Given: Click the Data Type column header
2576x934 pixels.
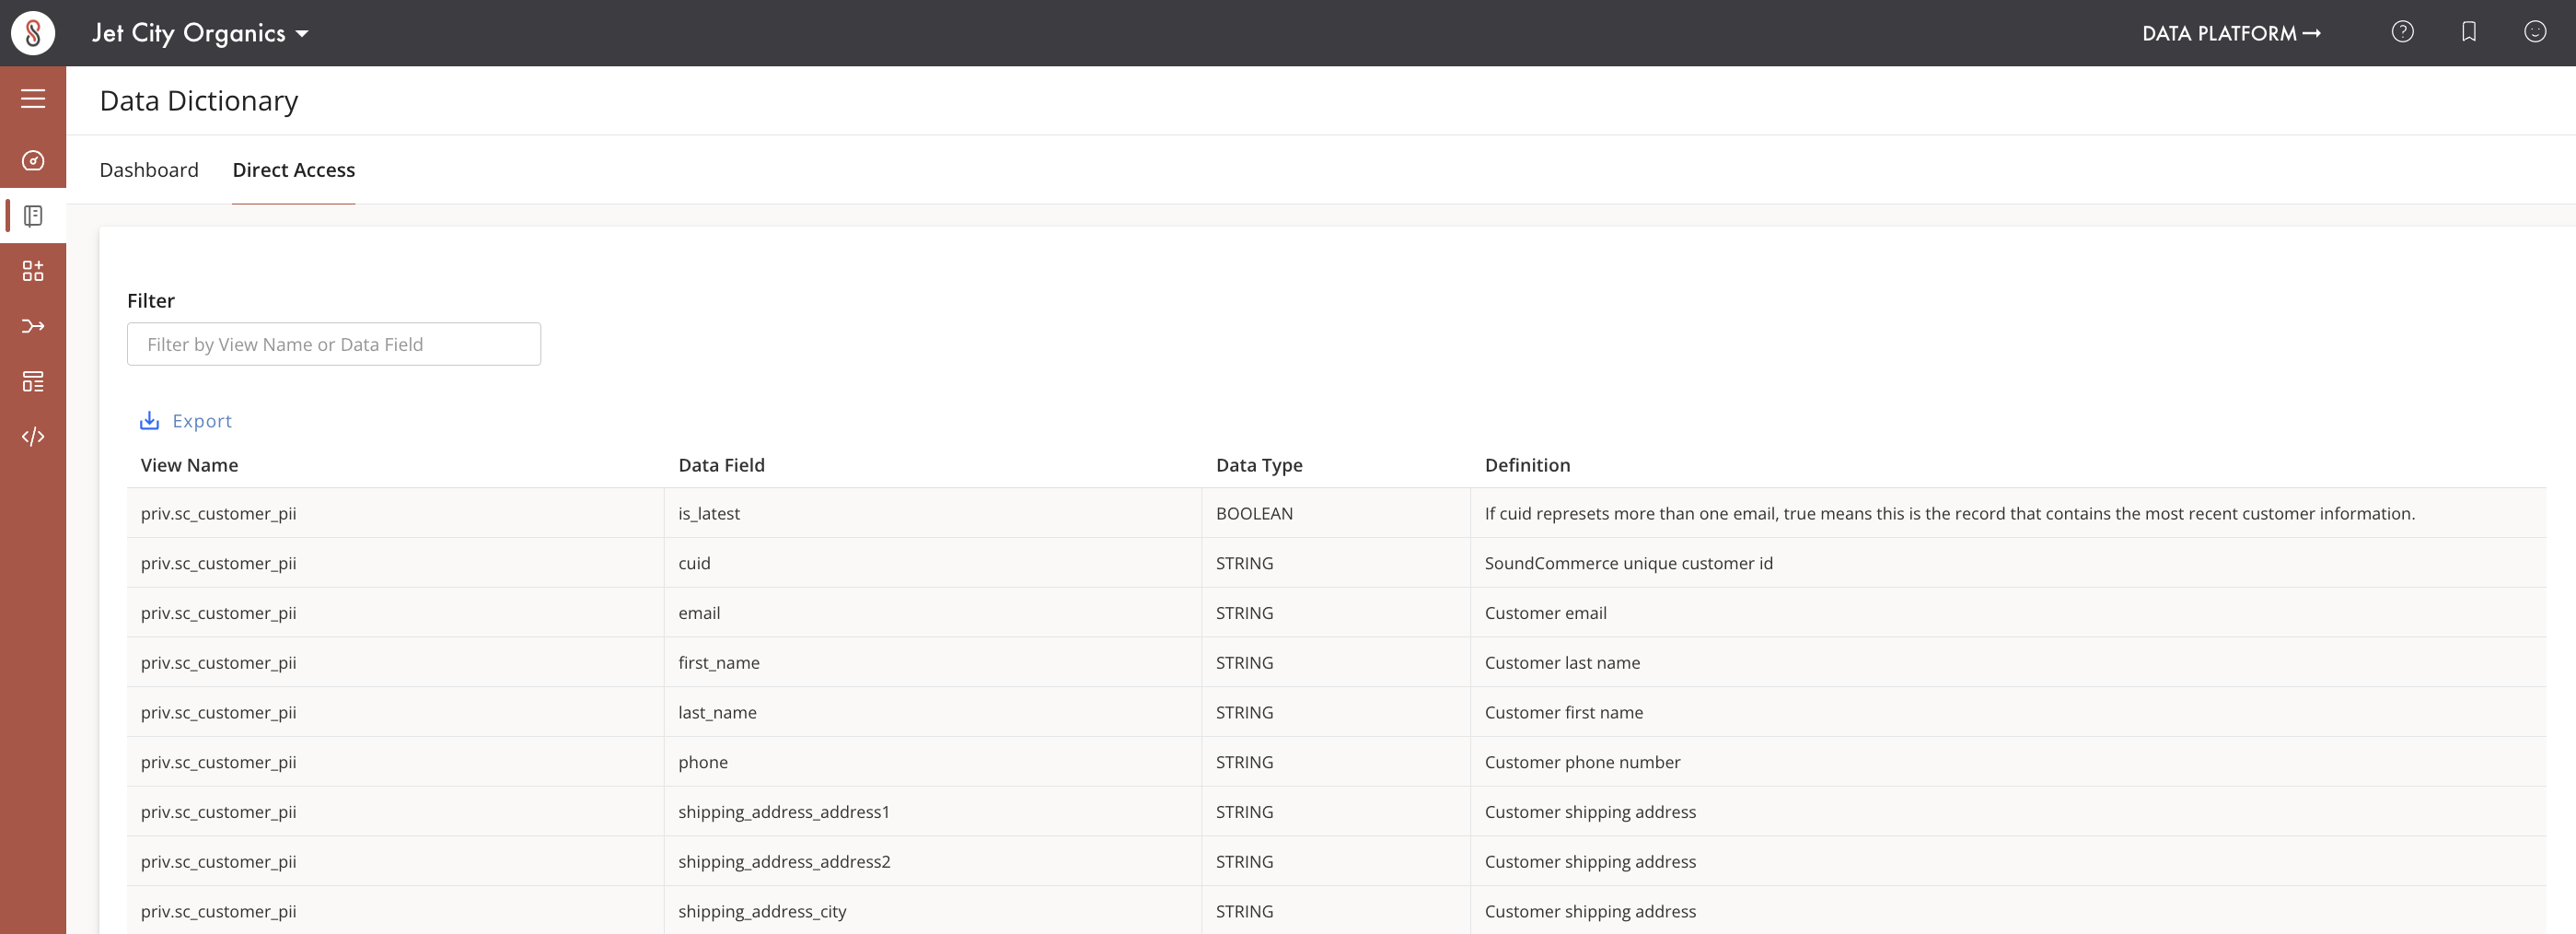Looking at the screenshot, I should pyautogui.click(x=1259, y=465).
